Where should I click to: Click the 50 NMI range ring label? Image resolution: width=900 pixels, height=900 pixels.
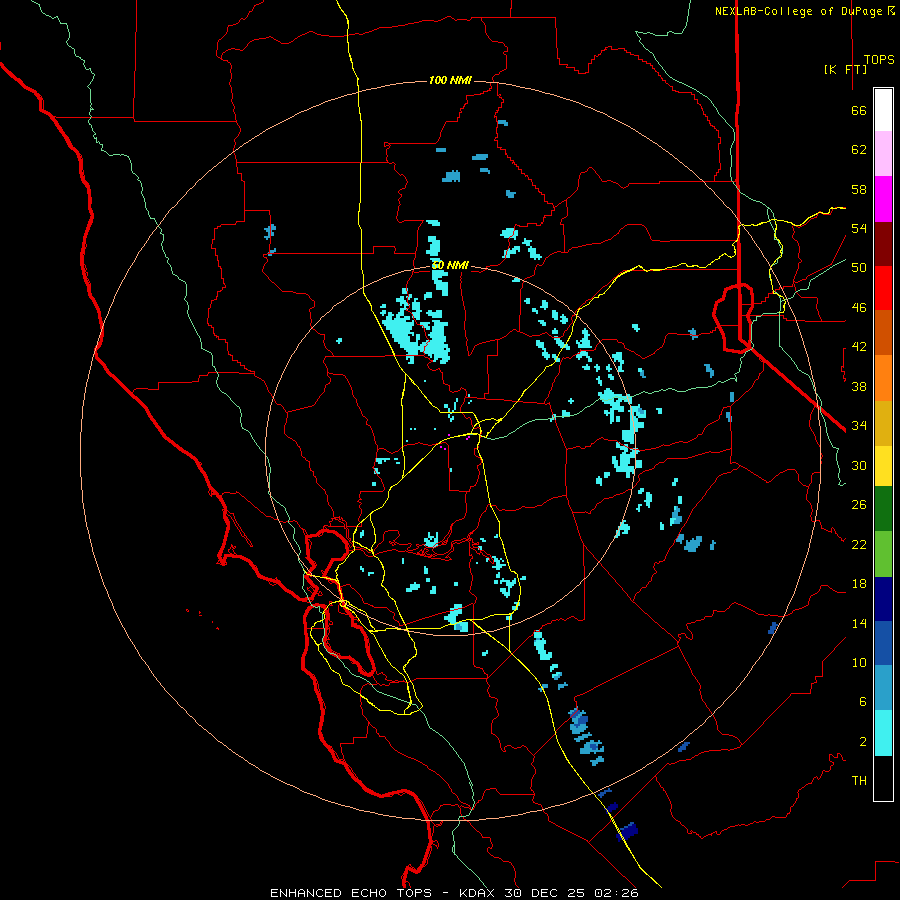pyautogui.click(x=450, y=265)
